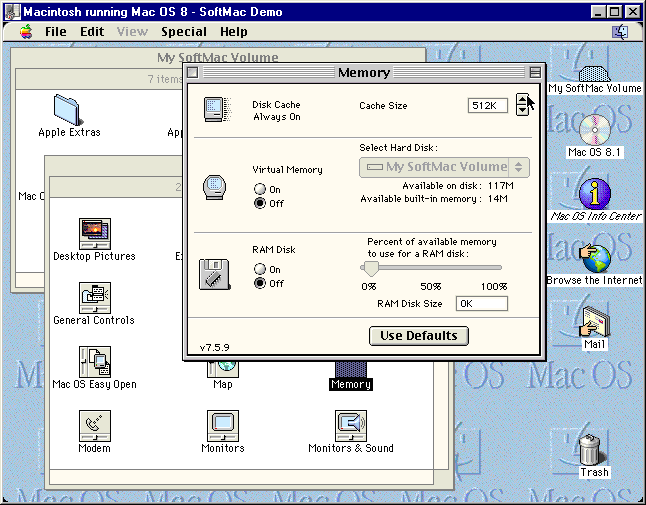Open the Edit menu
Image resolution: width=646 pixels, height=505 pixels.
click(92, 32)
